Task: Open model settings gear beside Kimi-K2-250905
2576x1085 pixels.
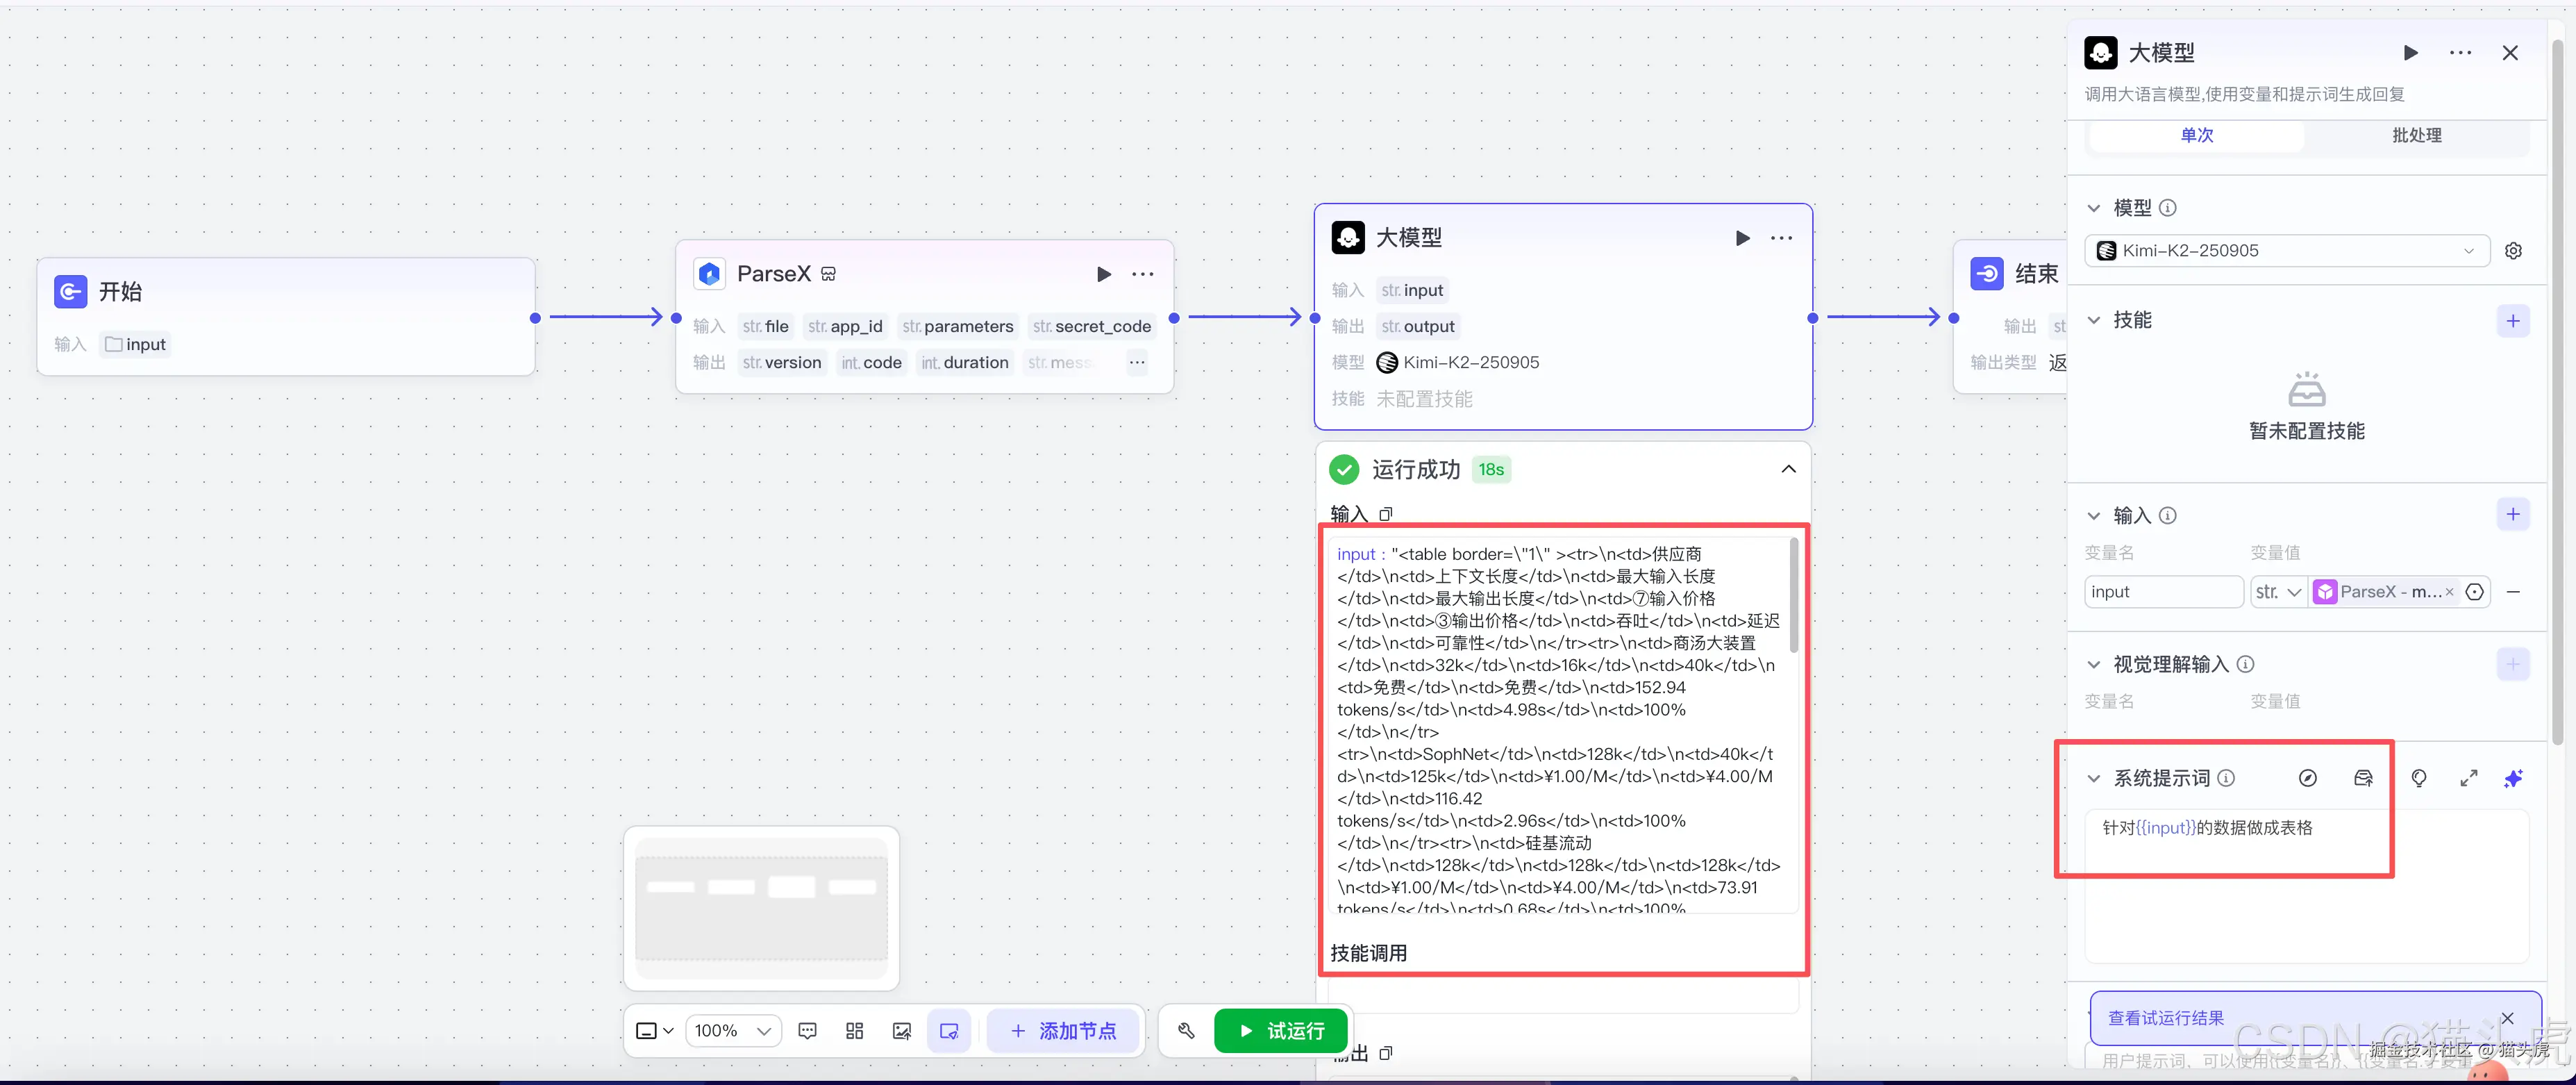Action: coord(2514,250)
